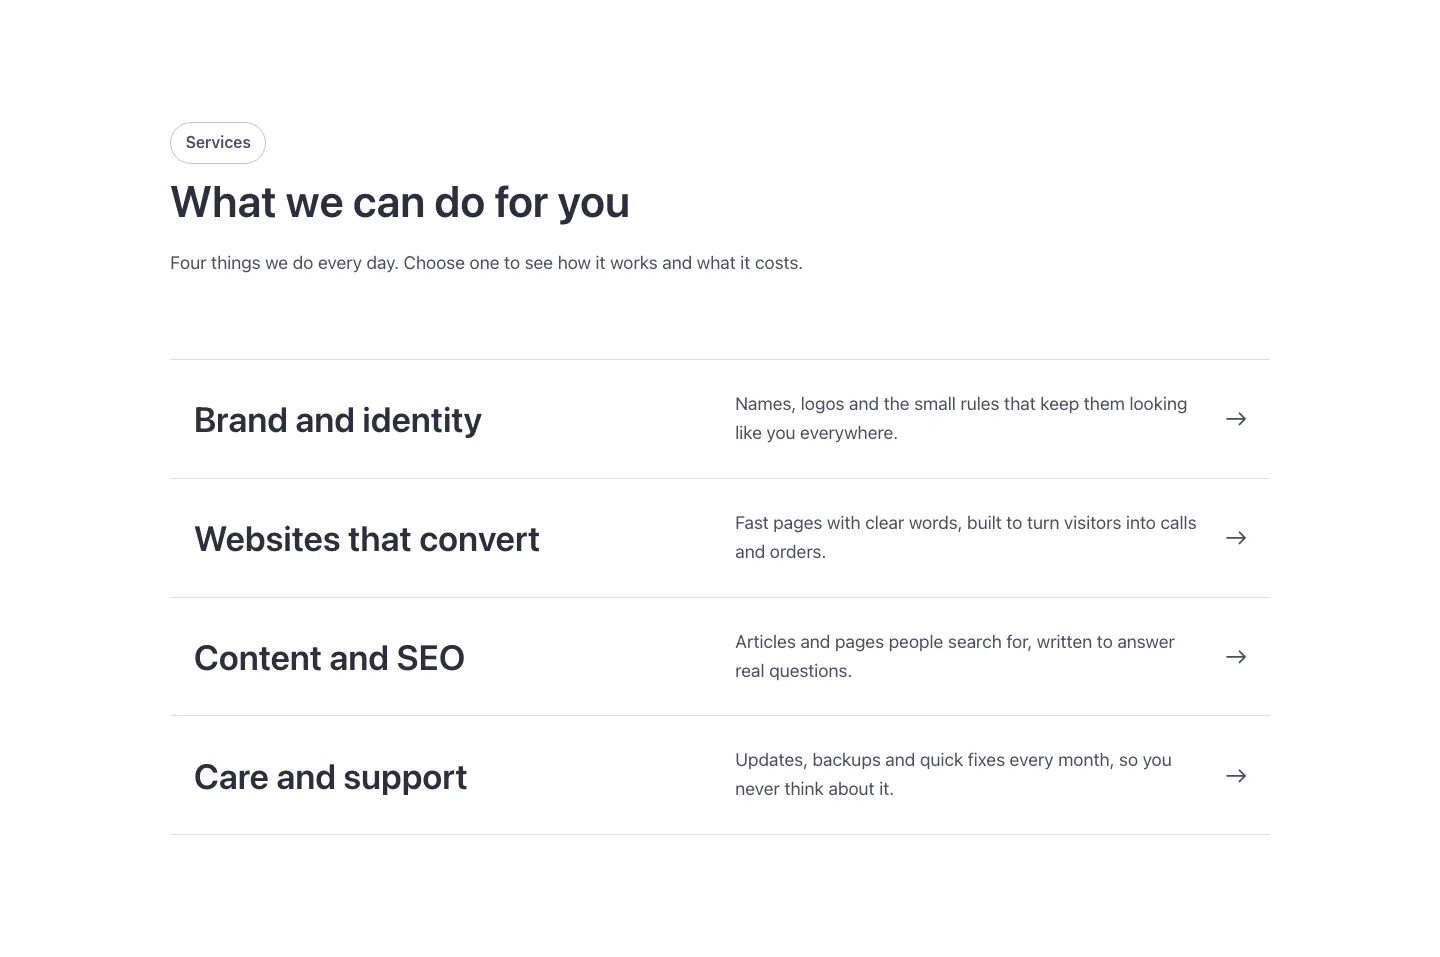
Task: Open the Brand and identity service heading
Action: pos(337,420)
